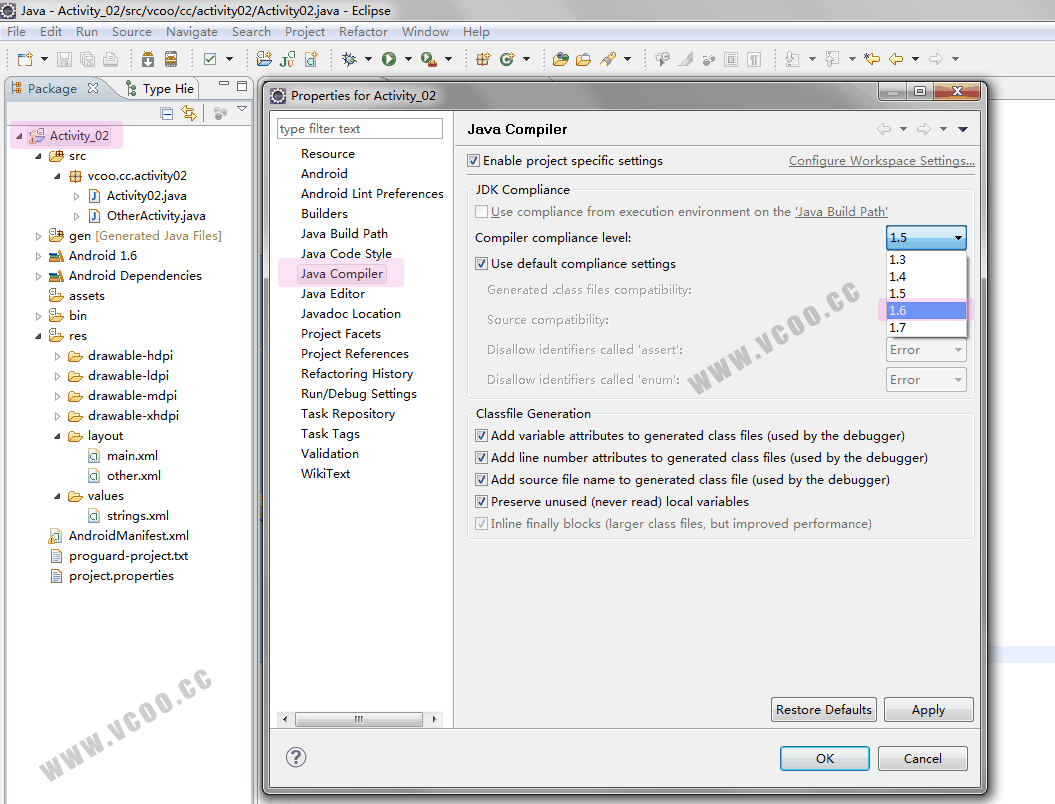
Task: Click the type filter text field
Action: 359,129
